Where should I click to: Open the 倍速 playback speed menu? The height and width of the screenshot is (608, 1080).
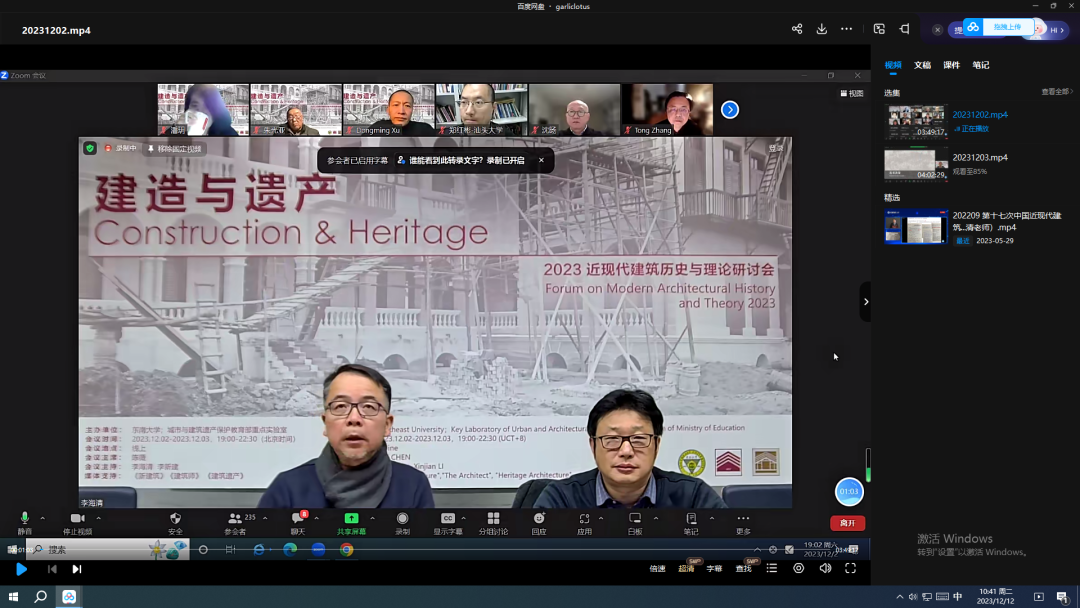click(x=657, y=568)
